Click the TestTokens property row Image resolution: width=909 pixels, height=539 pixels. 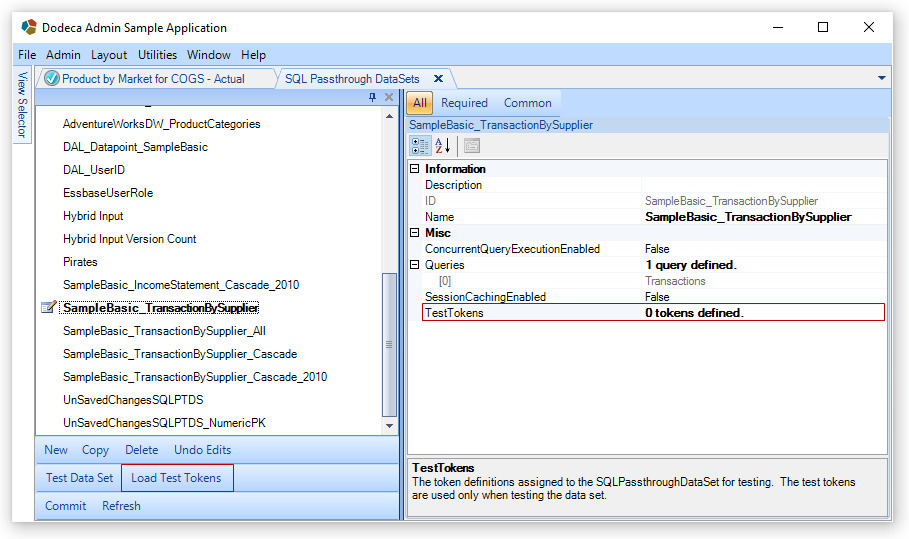pos(654,312)
